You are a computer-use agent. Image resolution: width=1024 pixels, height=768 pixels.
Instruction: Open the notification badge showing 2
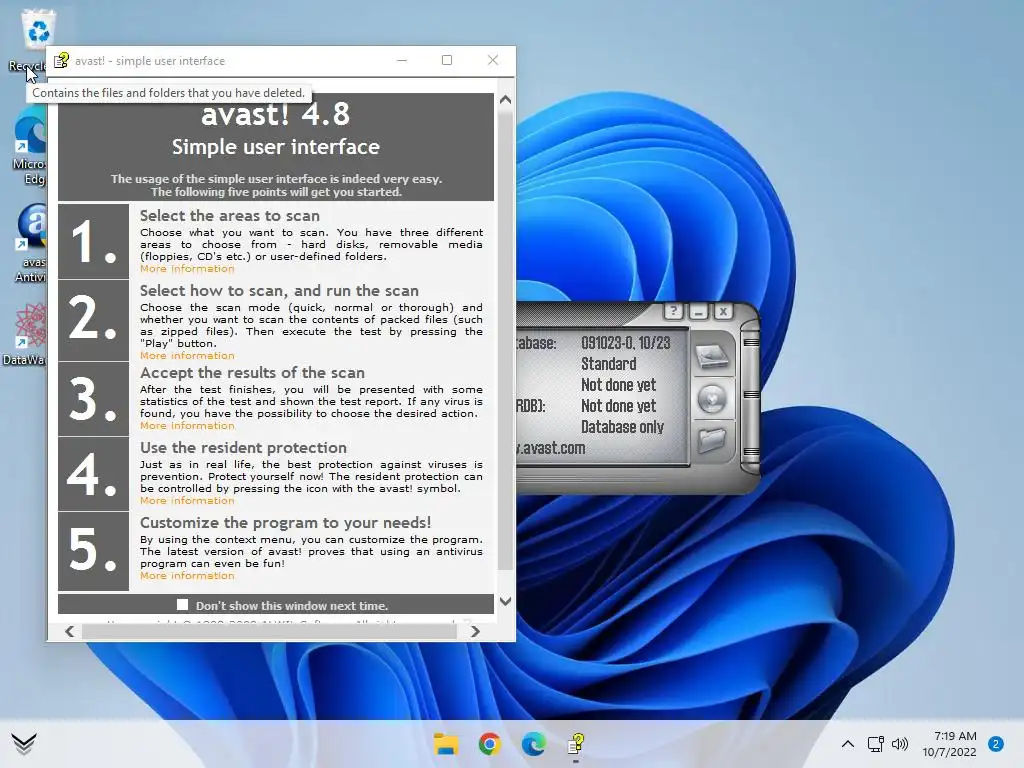click(x=996, y=744)
